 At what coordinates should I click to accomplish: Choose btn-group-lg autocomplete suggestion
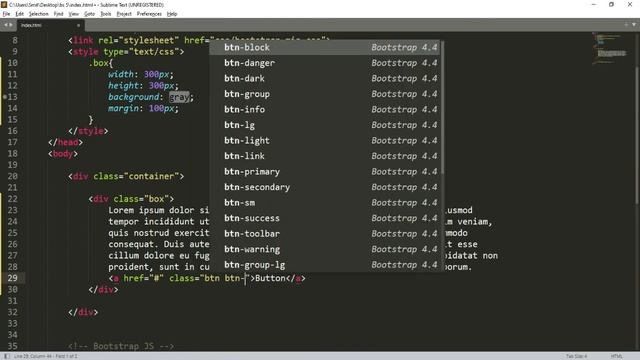[325, 264]
